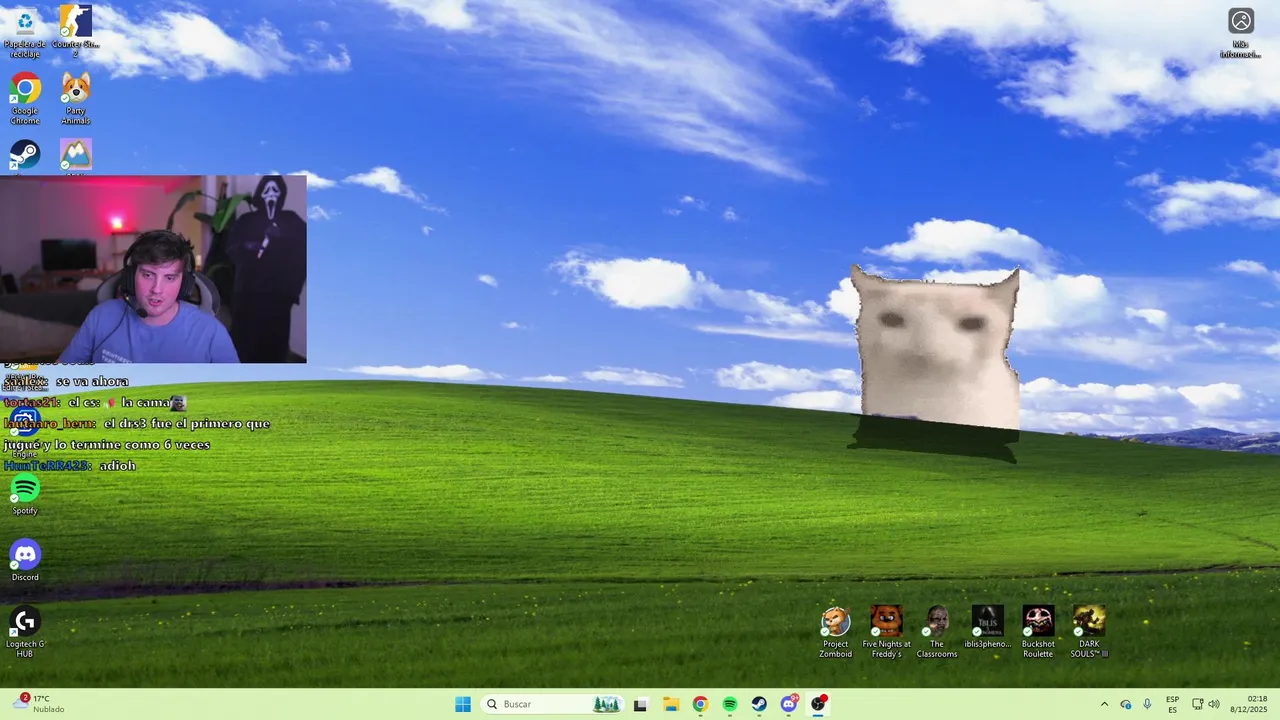Switch to OBS Studio on the taskbar
The height and width of the screenshot is (720, 1280).
819,704
